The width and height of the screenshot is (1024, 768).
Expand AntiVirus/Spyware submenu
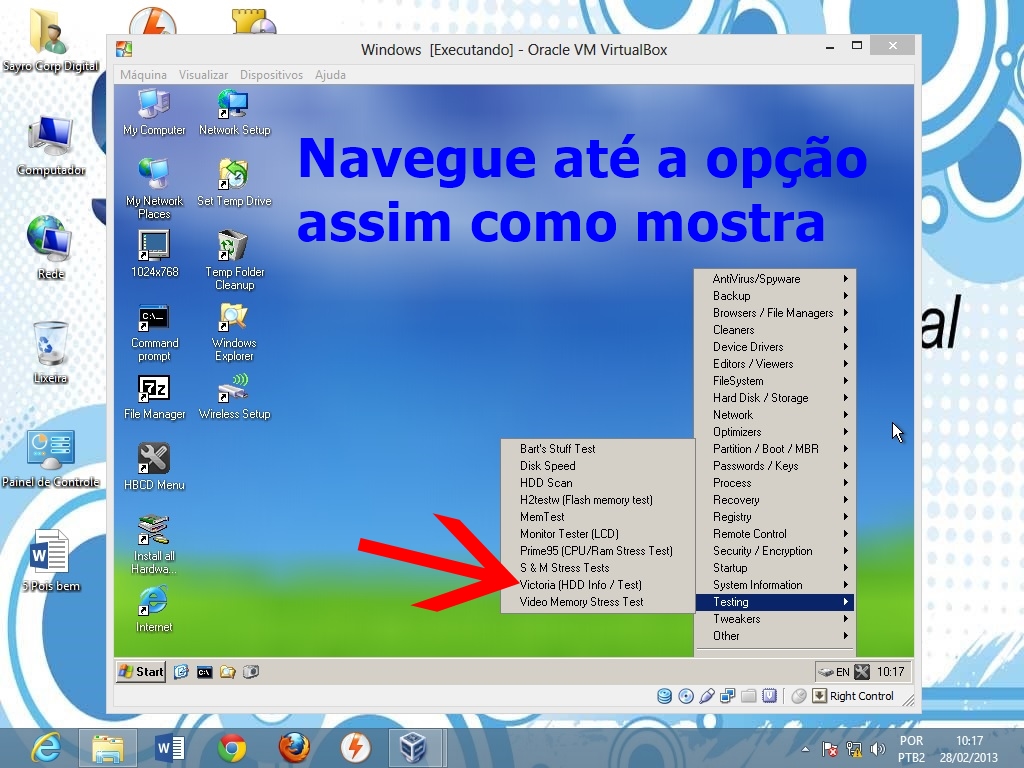click(775, 279)
